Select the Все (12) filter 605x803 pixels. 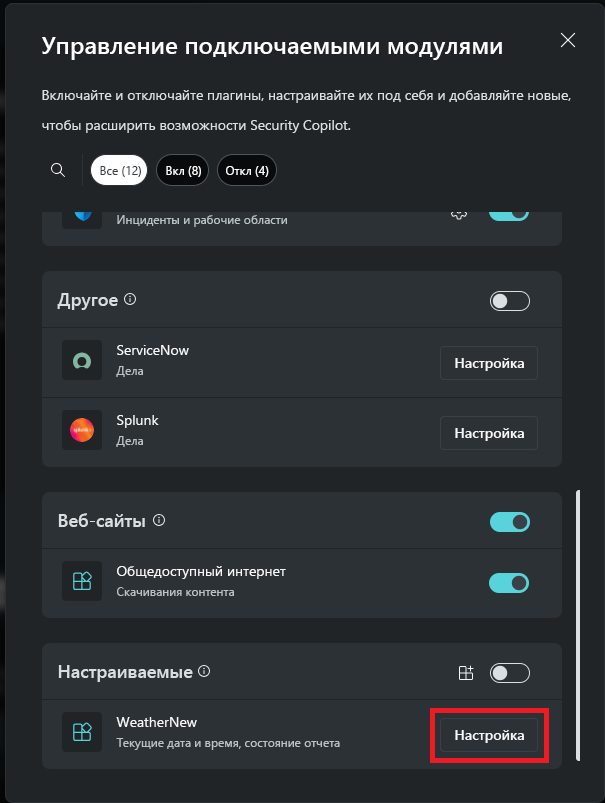tap(119, 169)
